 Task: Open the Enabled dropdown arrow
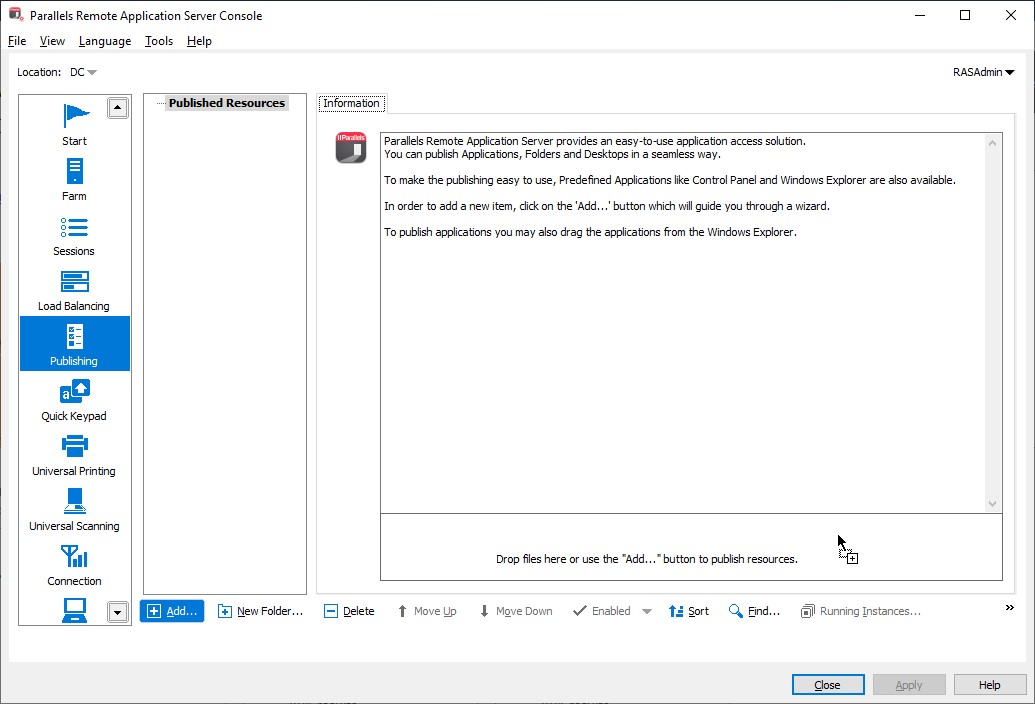(647, 612)
